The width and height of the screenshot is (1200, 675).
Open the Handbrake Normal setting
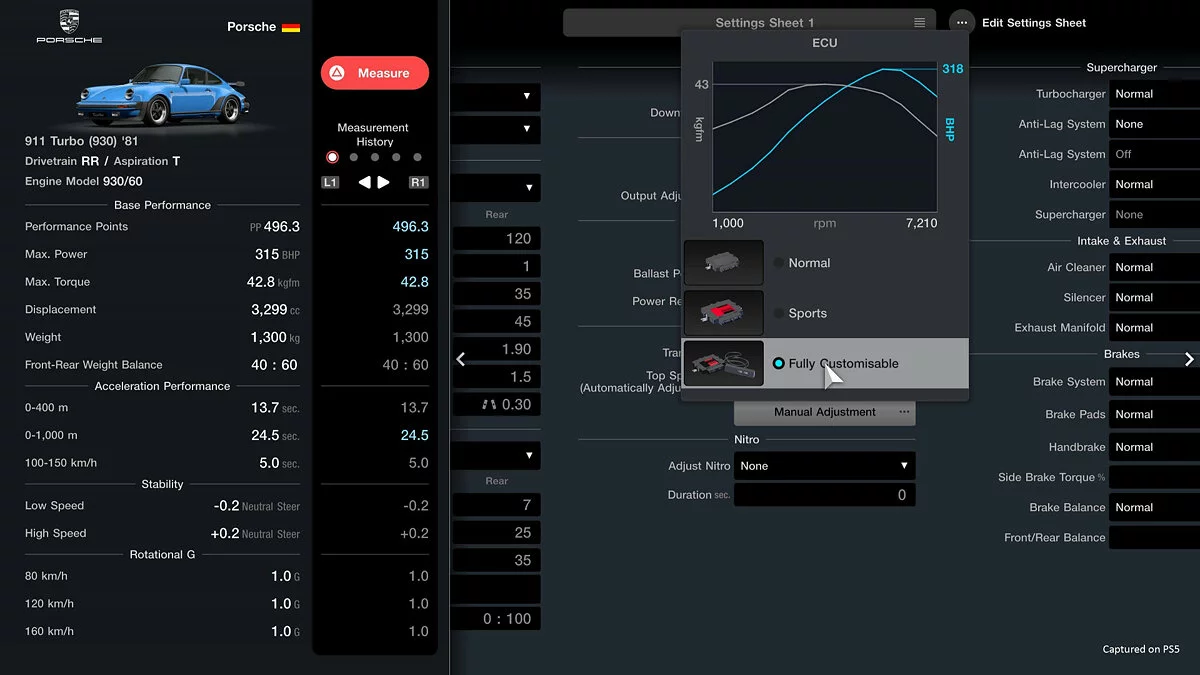click(x=1154, y=447)
